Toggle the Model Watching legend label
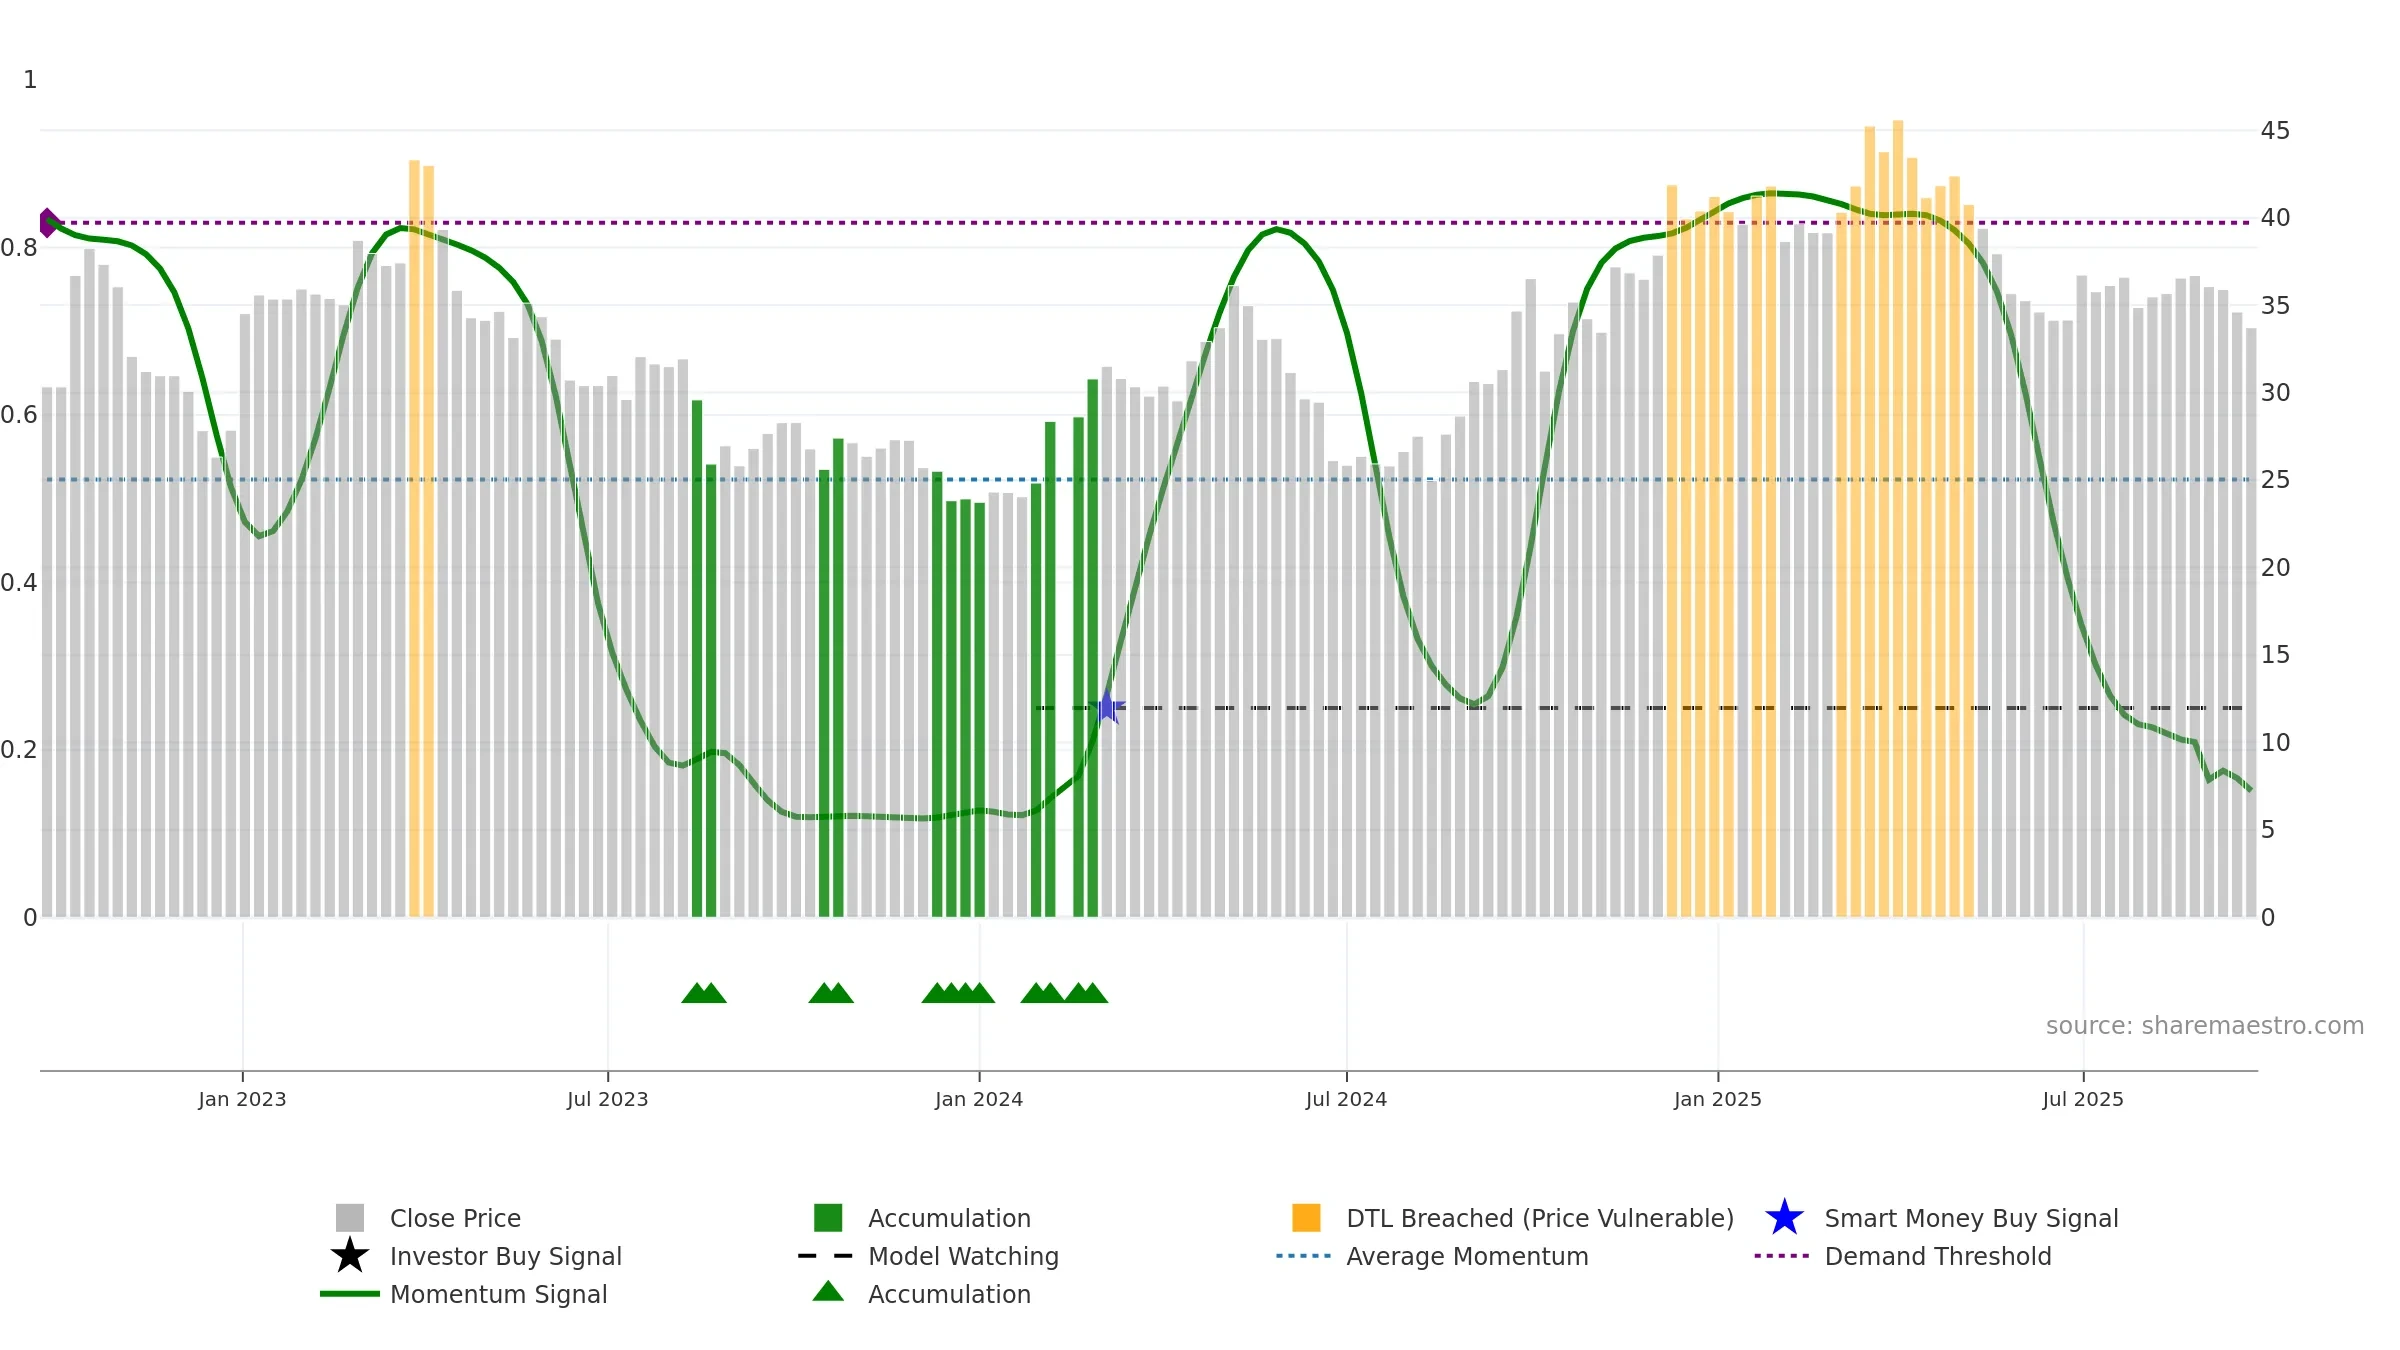2400x1350 pixels. click(x=963, y=1257)
